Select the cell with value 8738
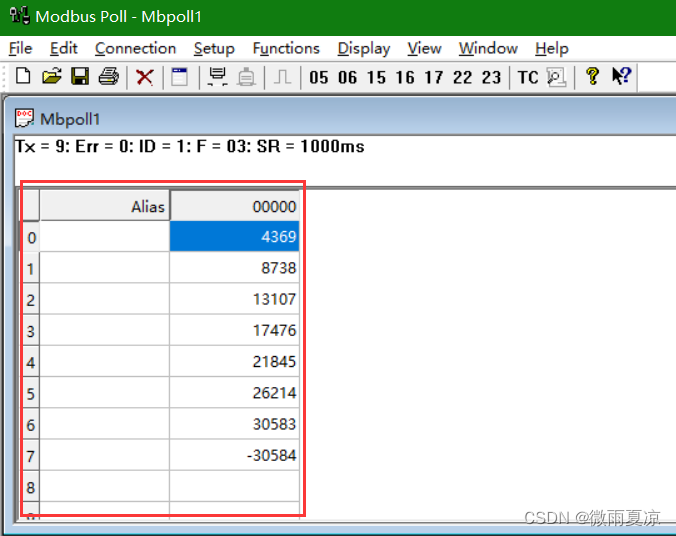Image resolution: width=676 pixels, height=536 pixels. [x=235, y=268]
